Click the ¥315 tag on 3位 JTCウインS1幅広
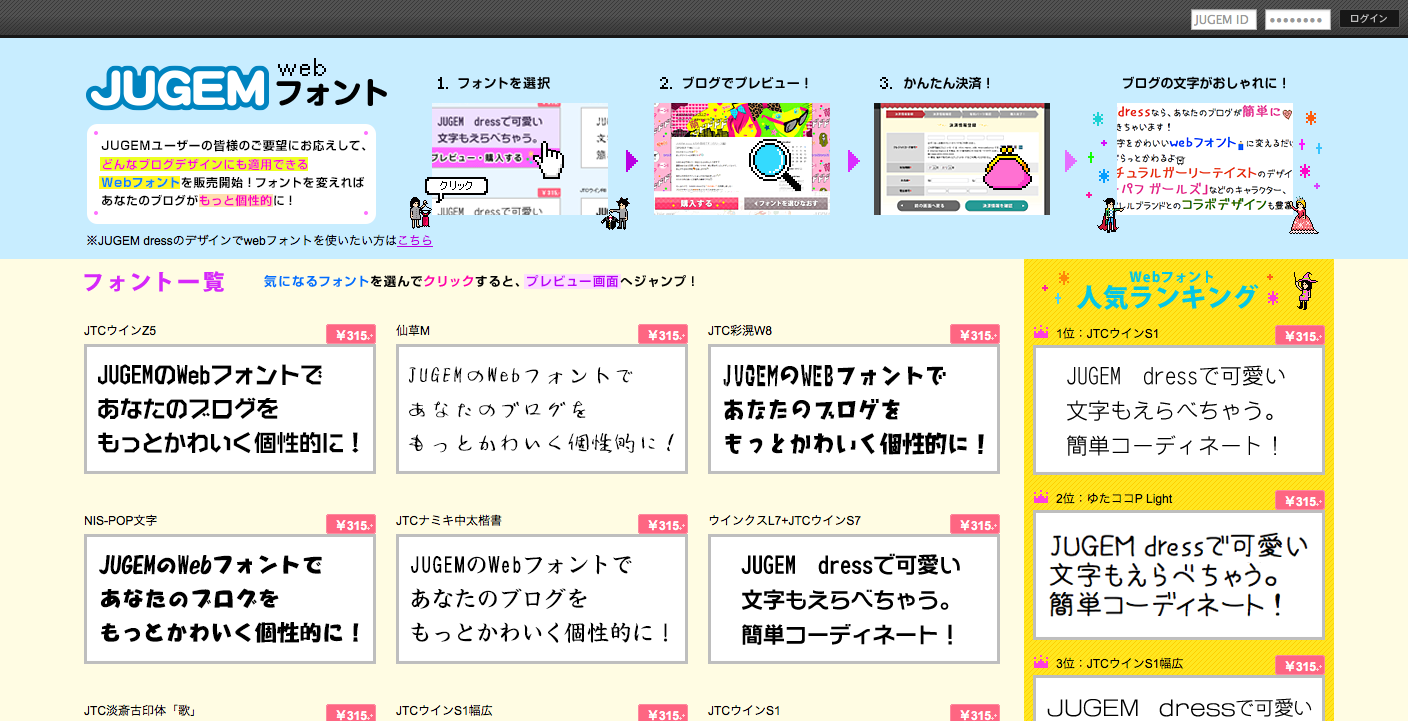Screen dimensions: 1408x721 pyautogui.click(x=1300, y=666)
